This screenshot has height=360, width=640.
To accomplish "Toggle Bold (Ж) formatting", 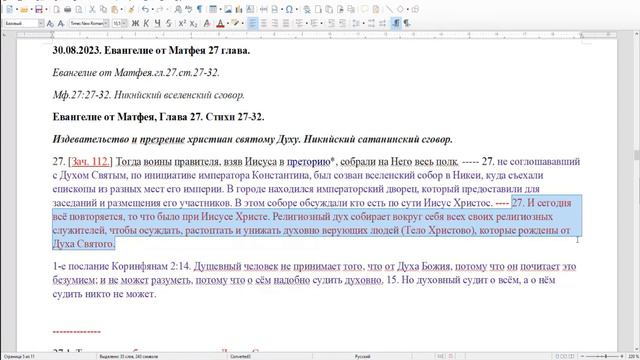I will tap(135, 23).
